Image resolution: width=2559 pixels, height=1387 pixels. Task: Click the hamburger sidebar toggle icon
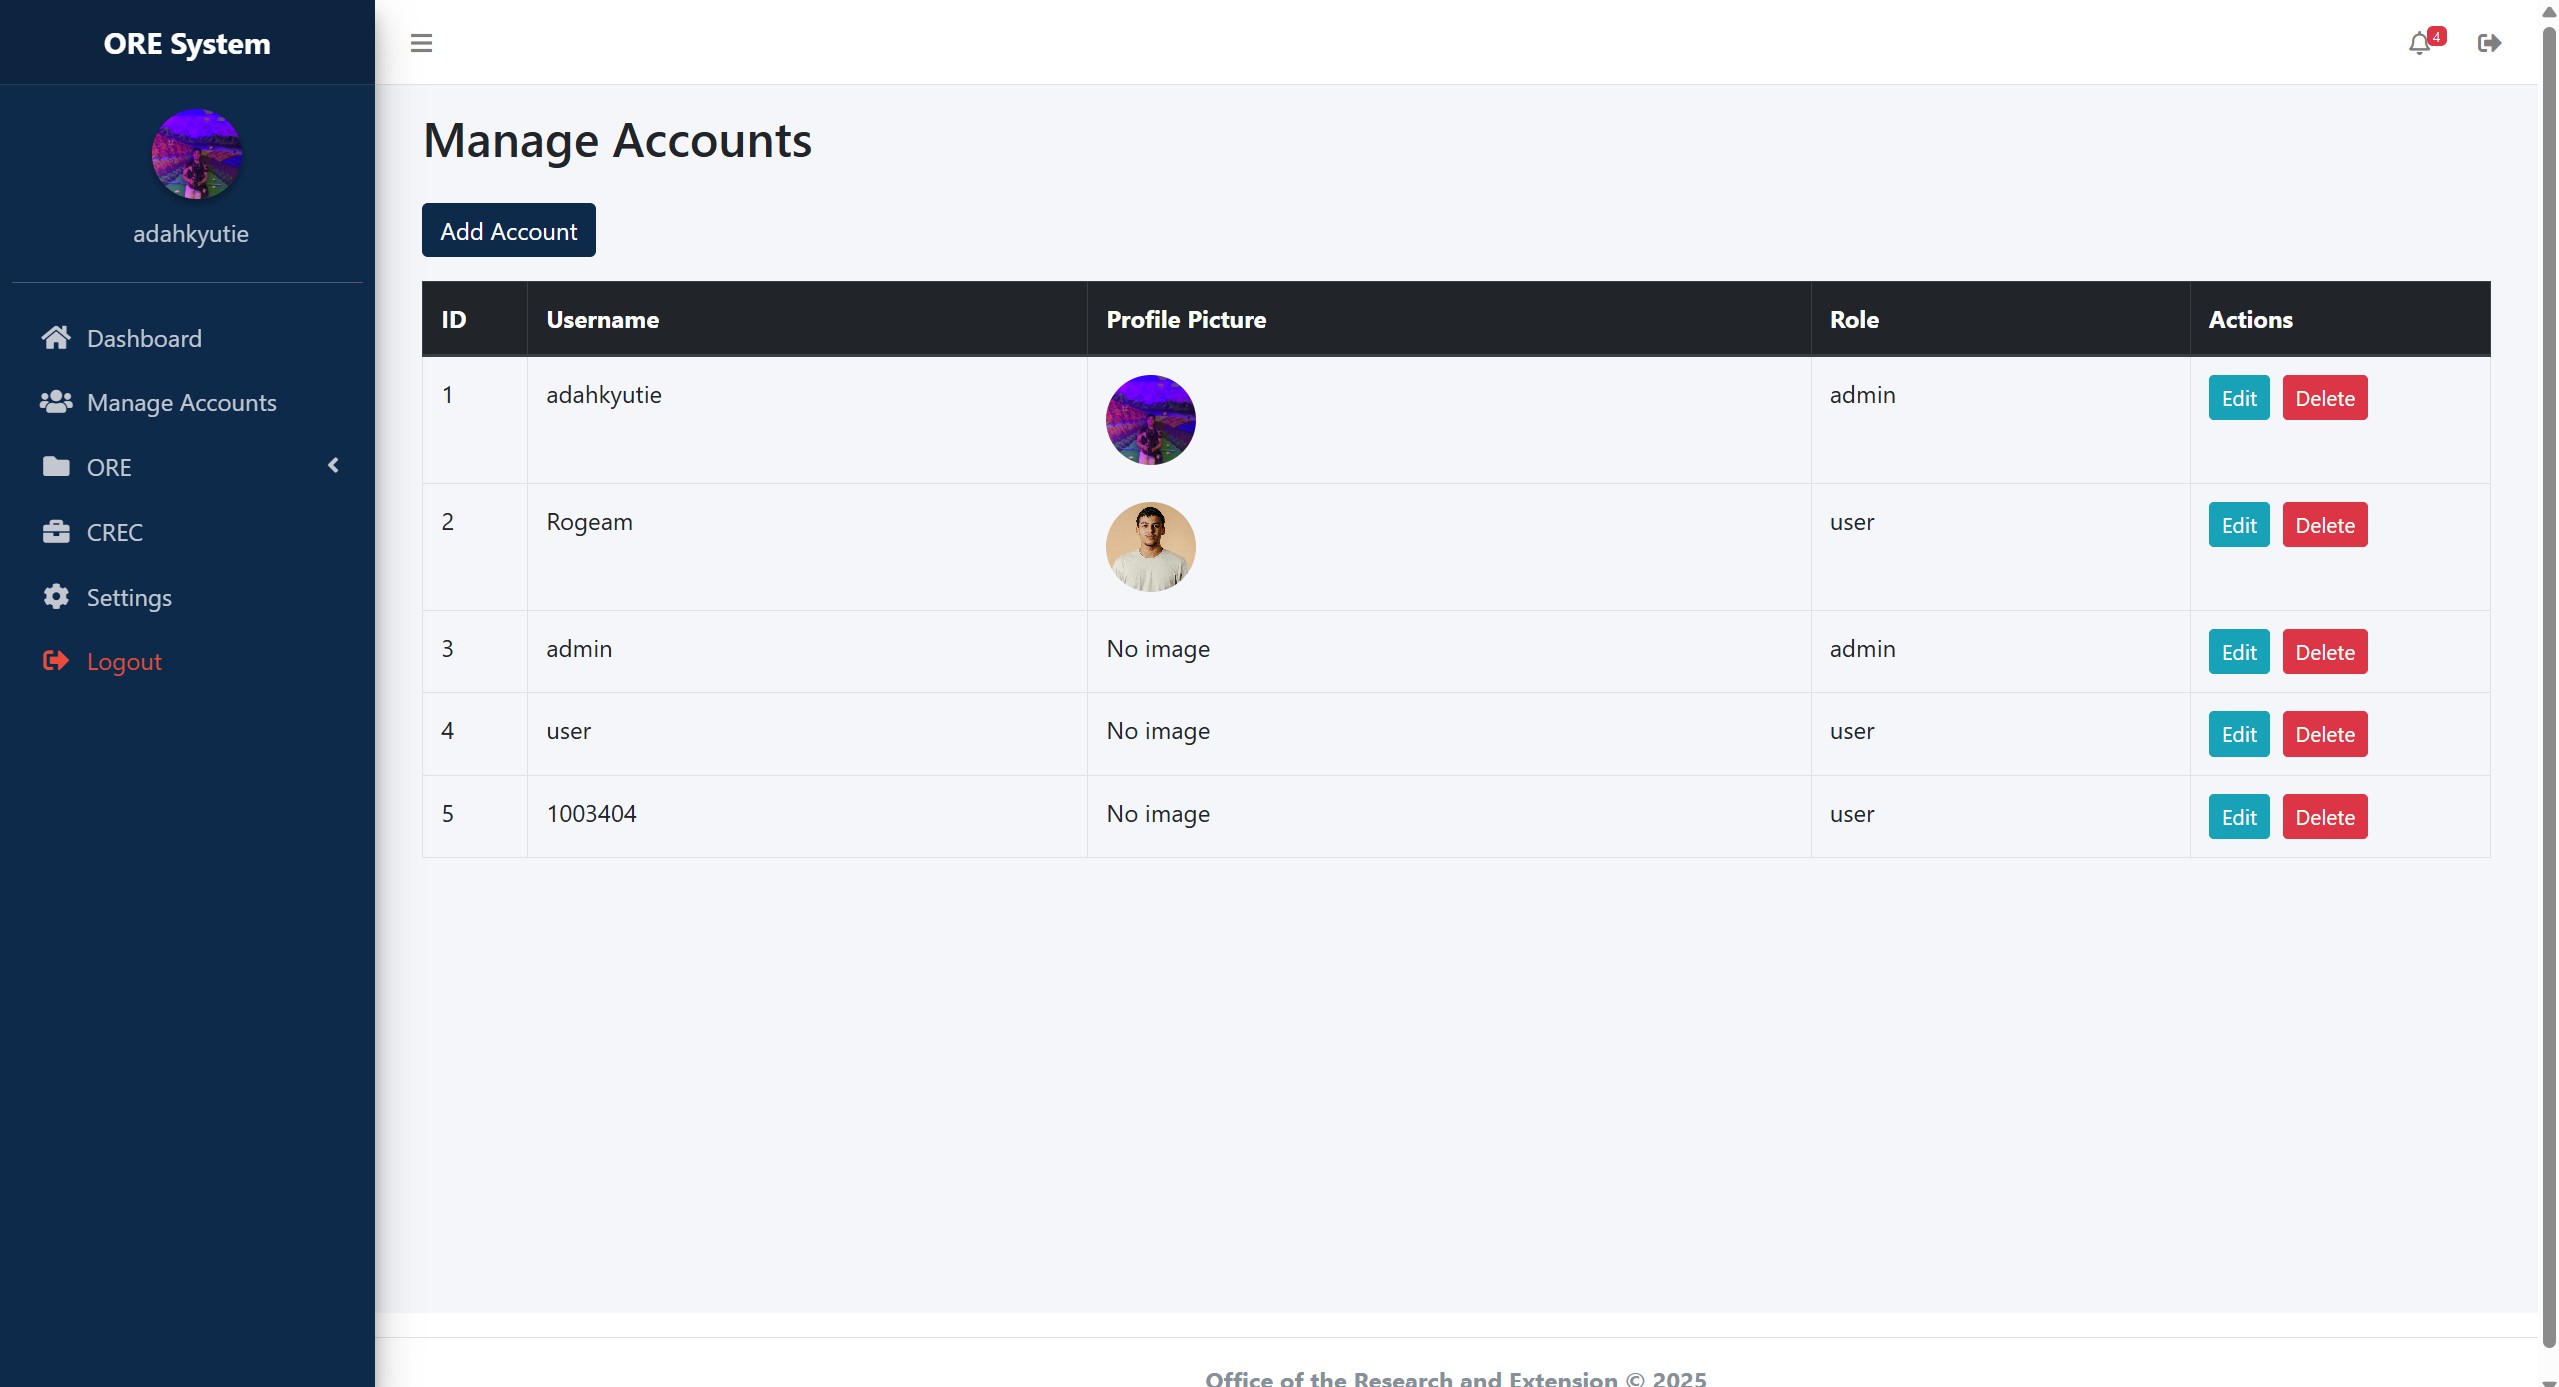click(x=421, y=43)
